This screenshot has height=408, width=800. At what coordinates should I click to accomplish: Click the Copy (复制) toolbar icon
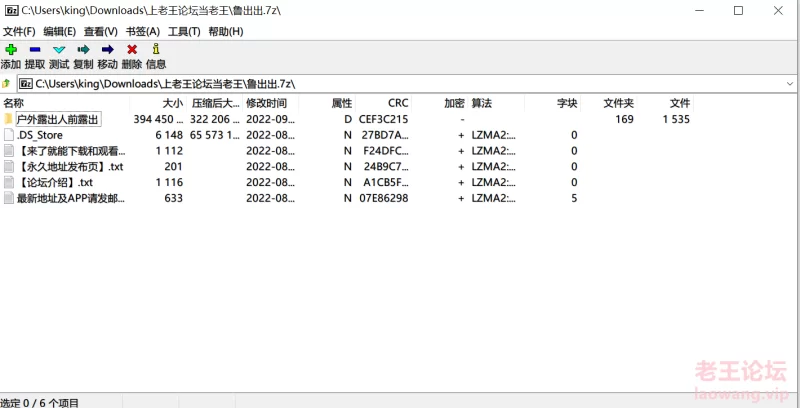click(83, 49)
